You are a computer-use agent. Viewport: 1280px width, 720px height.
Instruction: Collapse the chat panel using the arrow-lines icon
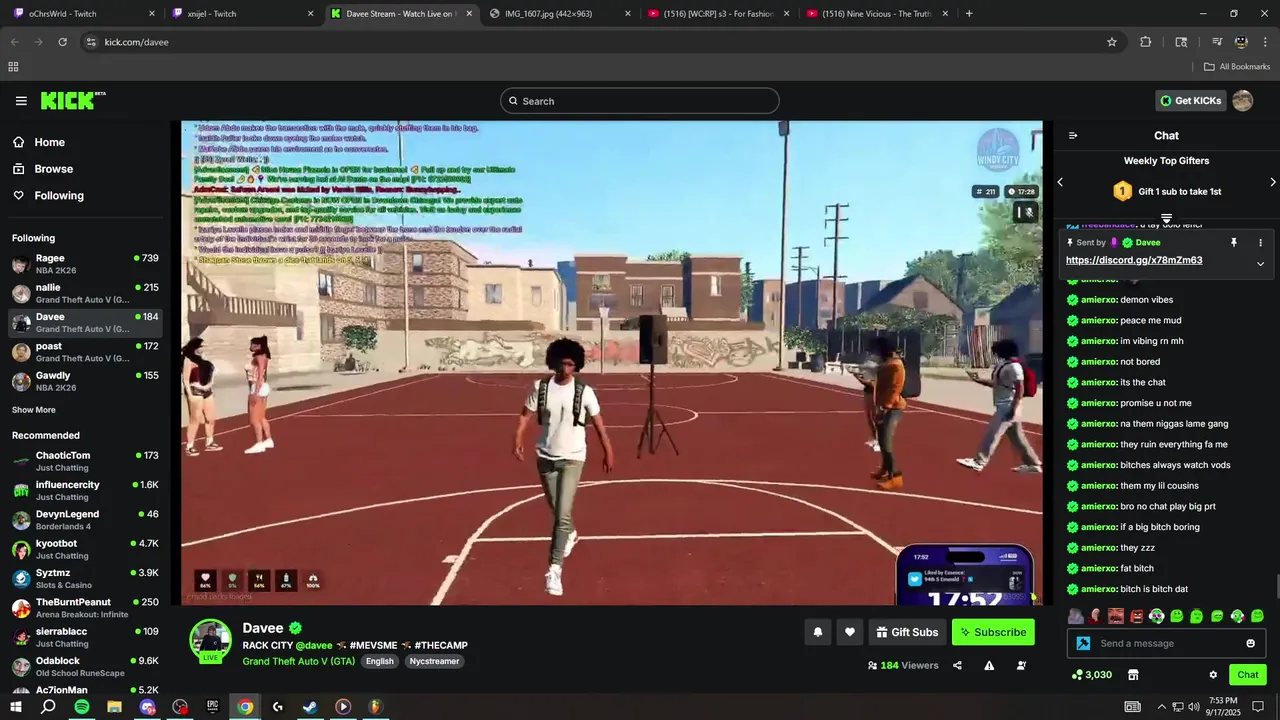(1073, 136)
